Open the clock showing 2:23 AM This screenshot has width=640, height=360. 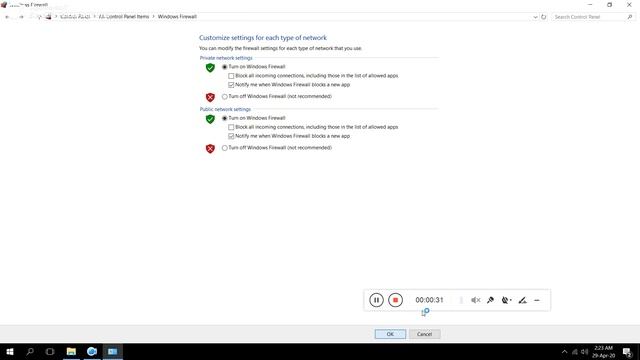pyautogui.click(x=603, y=351)
